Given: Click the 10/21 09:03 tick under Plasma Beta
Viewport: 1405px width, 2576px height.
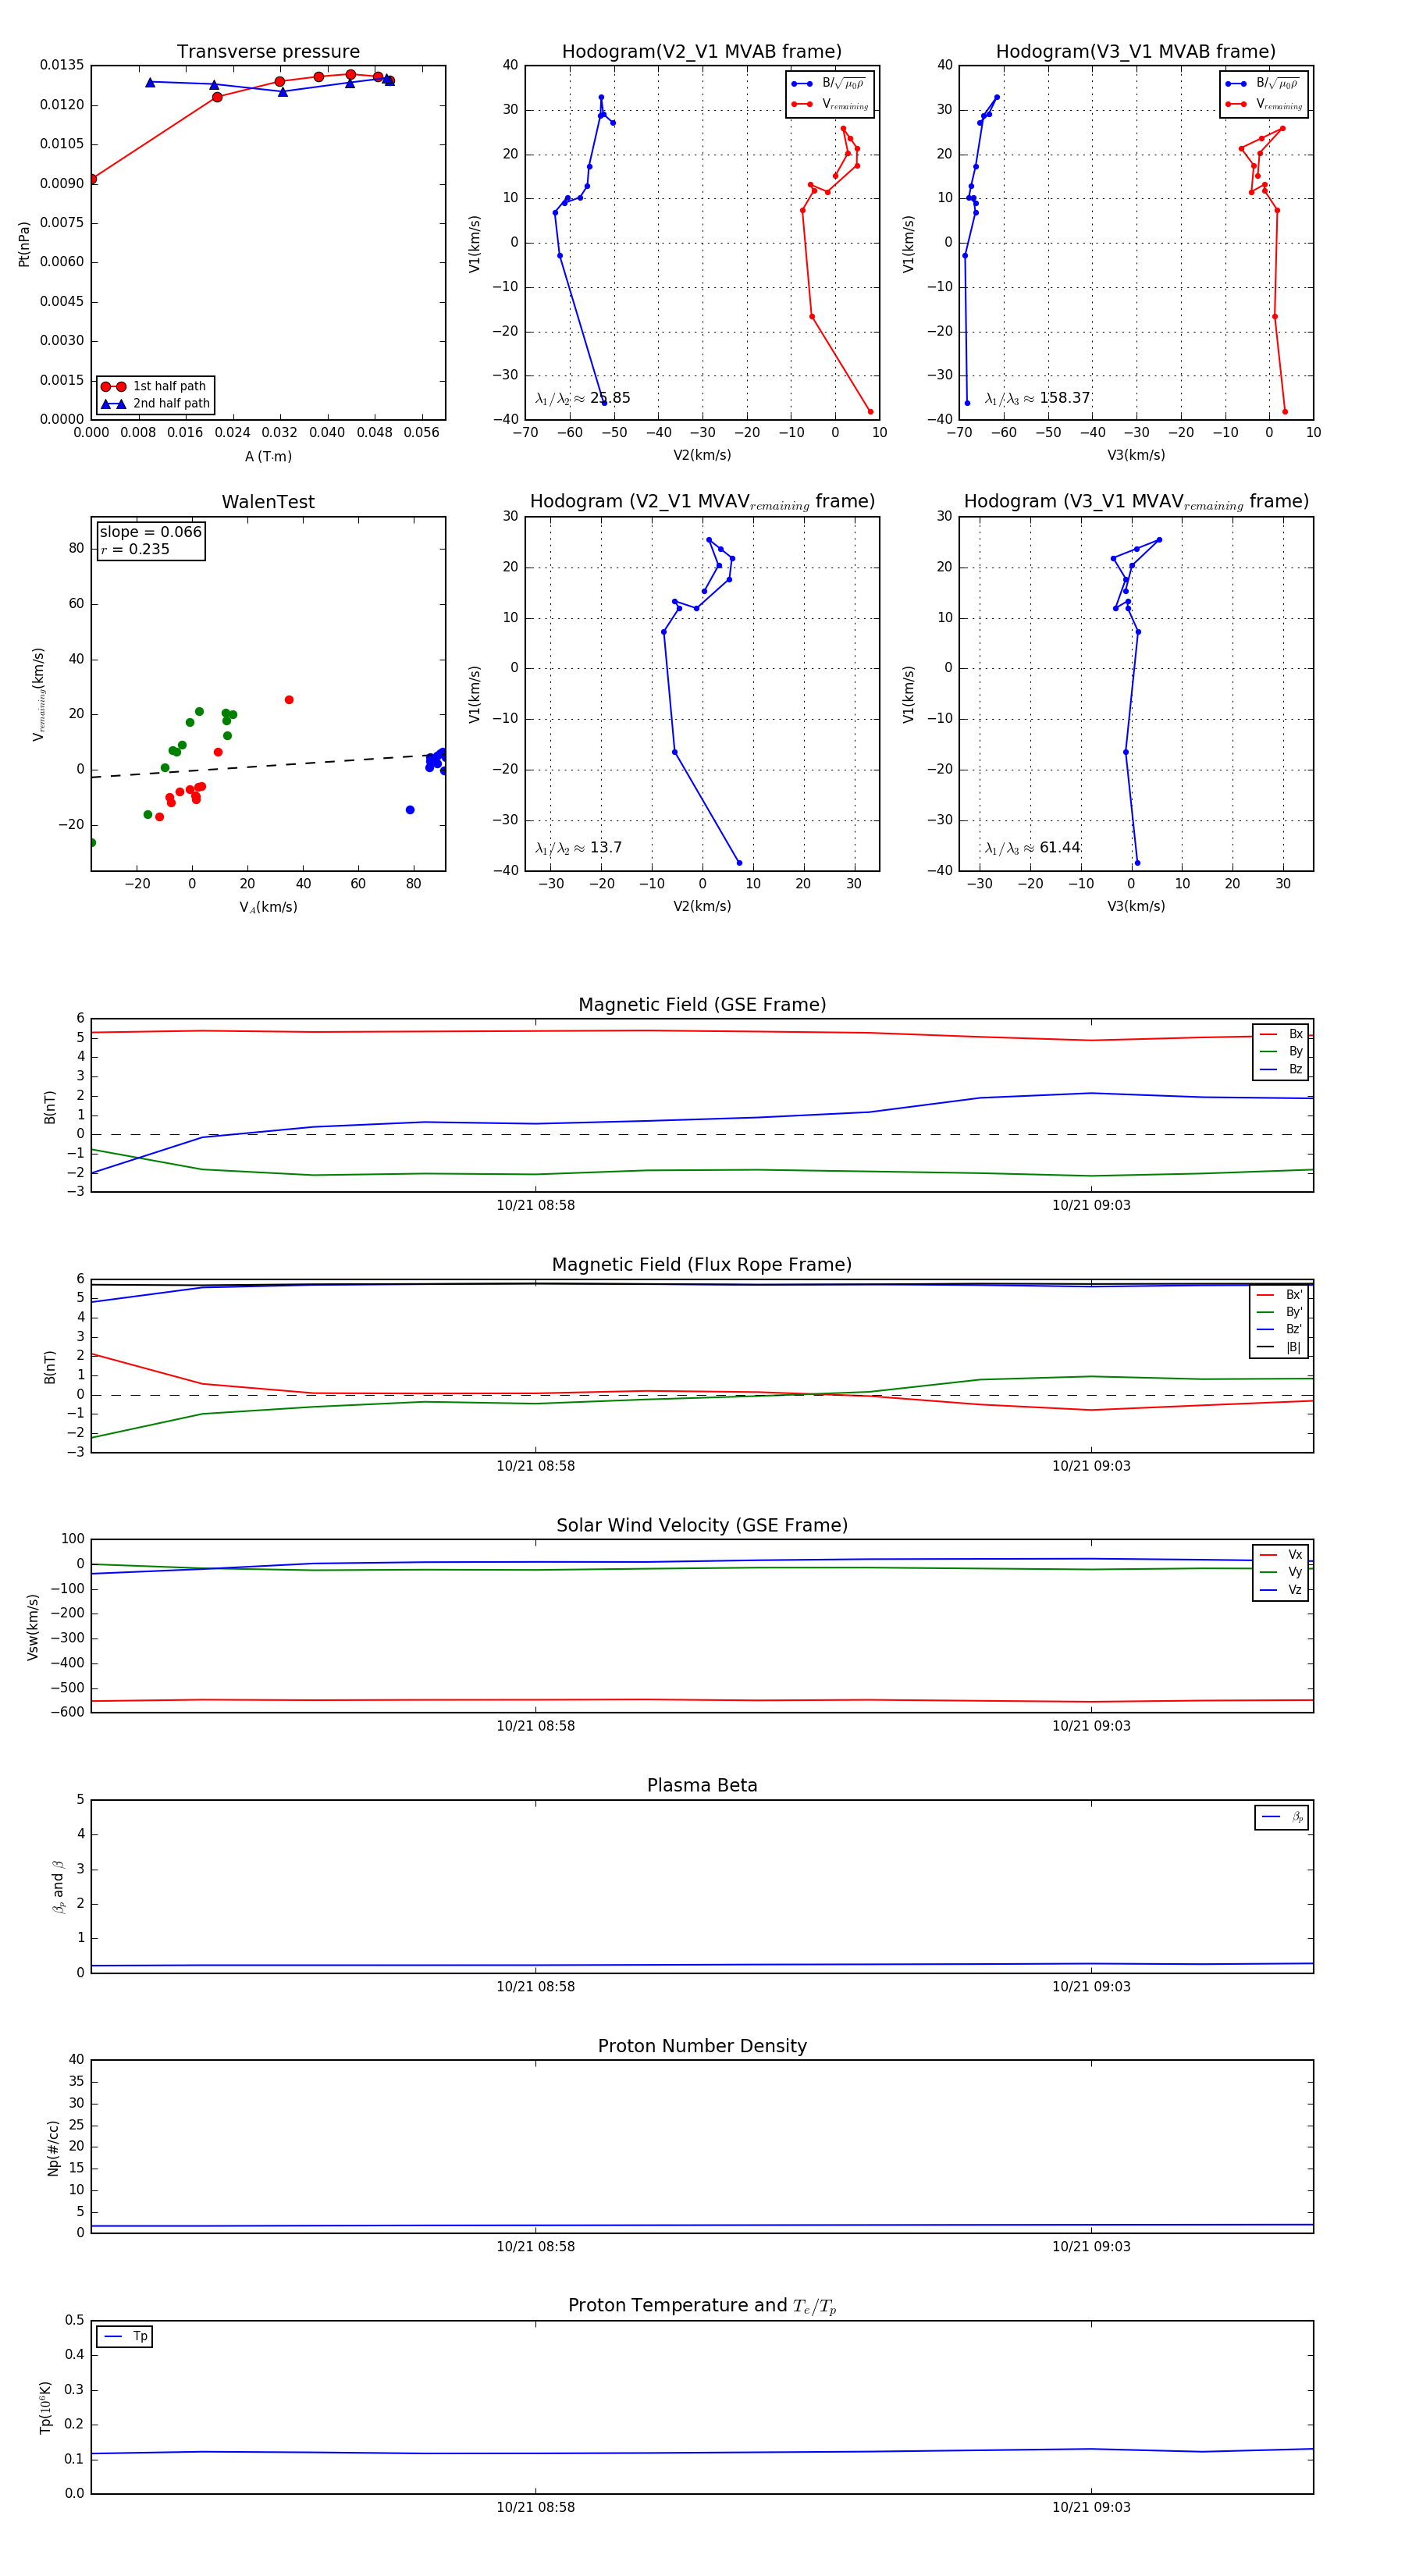Looking at the screenshot, I should click(1091, 1987).
